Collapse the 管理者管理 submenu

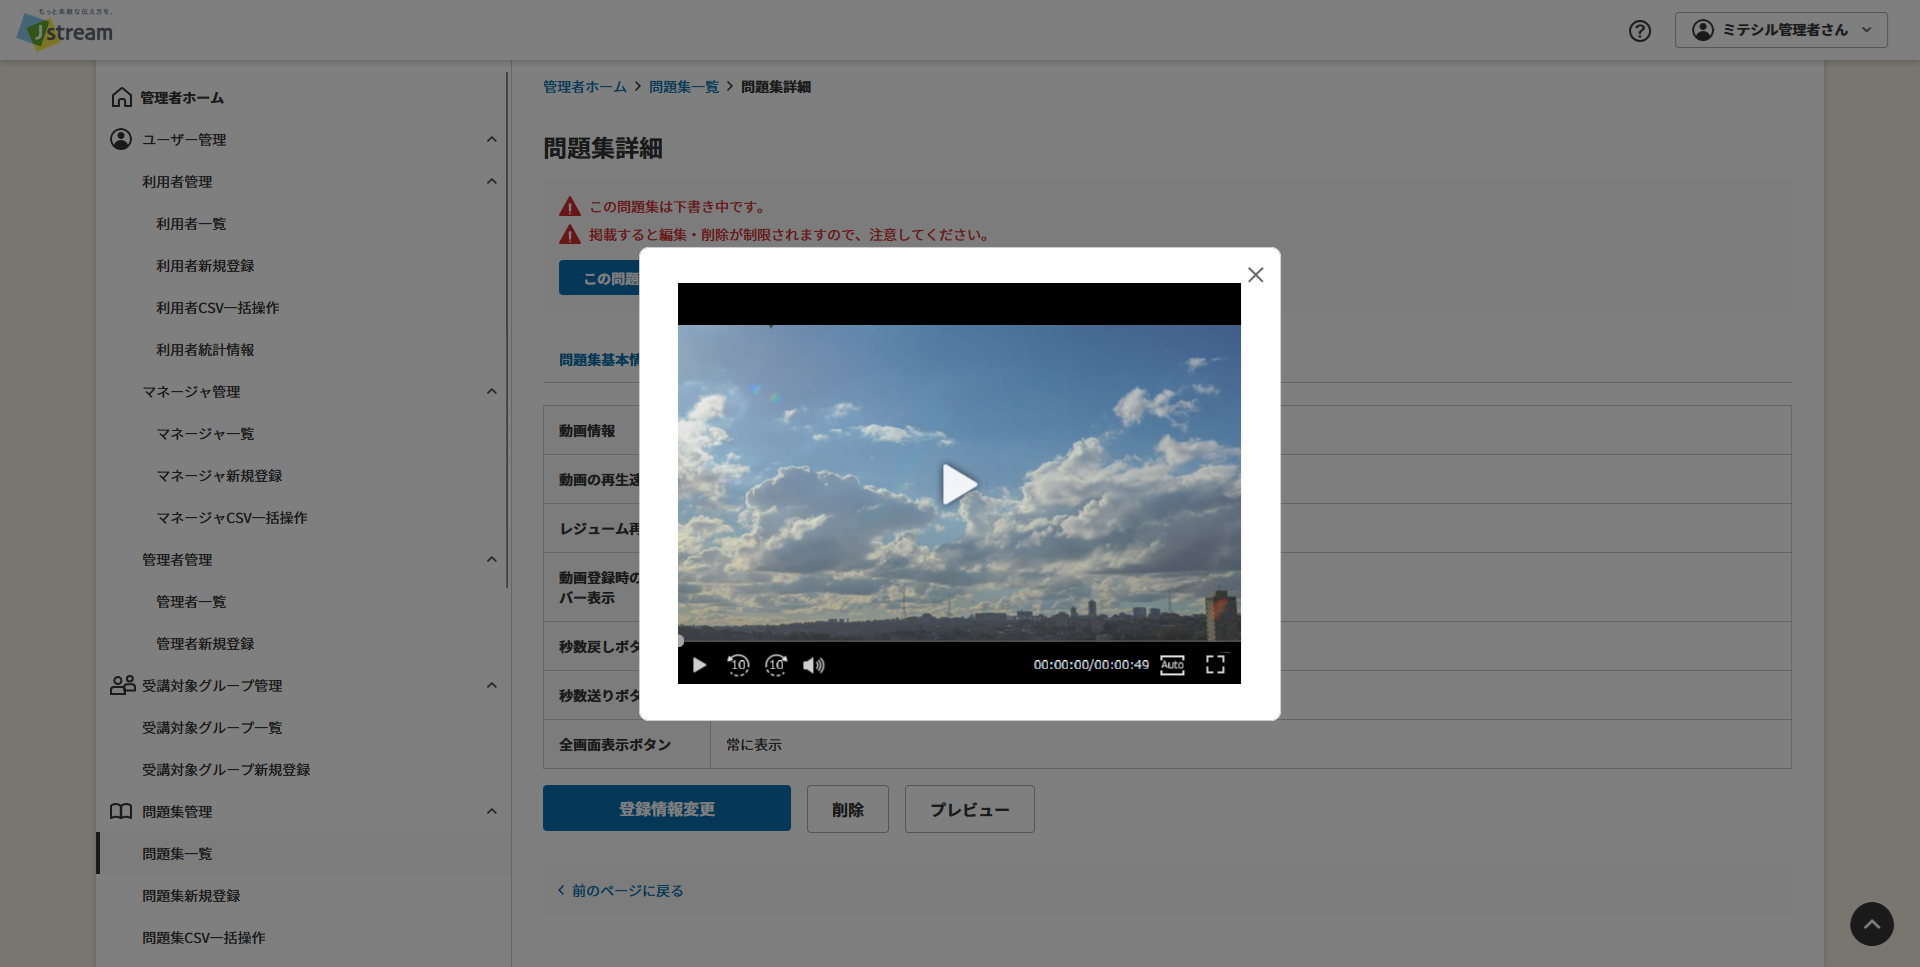point(491,559)
